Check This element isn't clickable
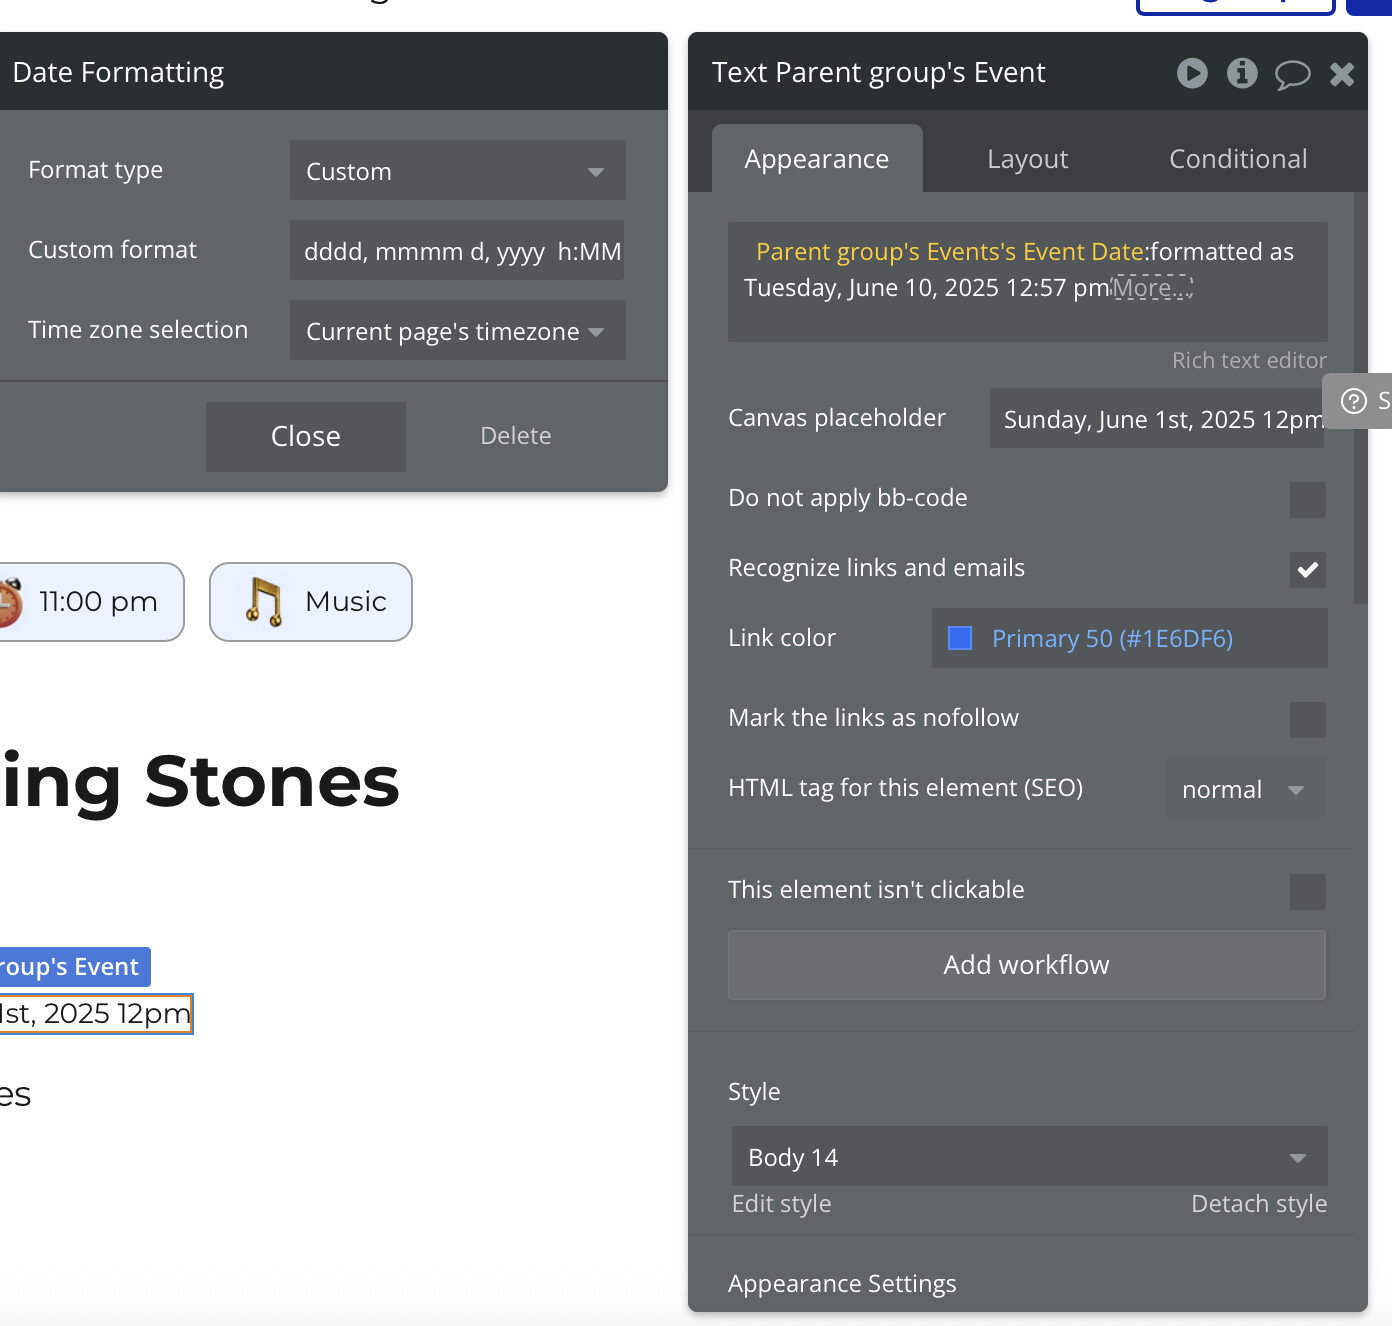Screen dimensions: 1392x1326 coord(1307,891)
